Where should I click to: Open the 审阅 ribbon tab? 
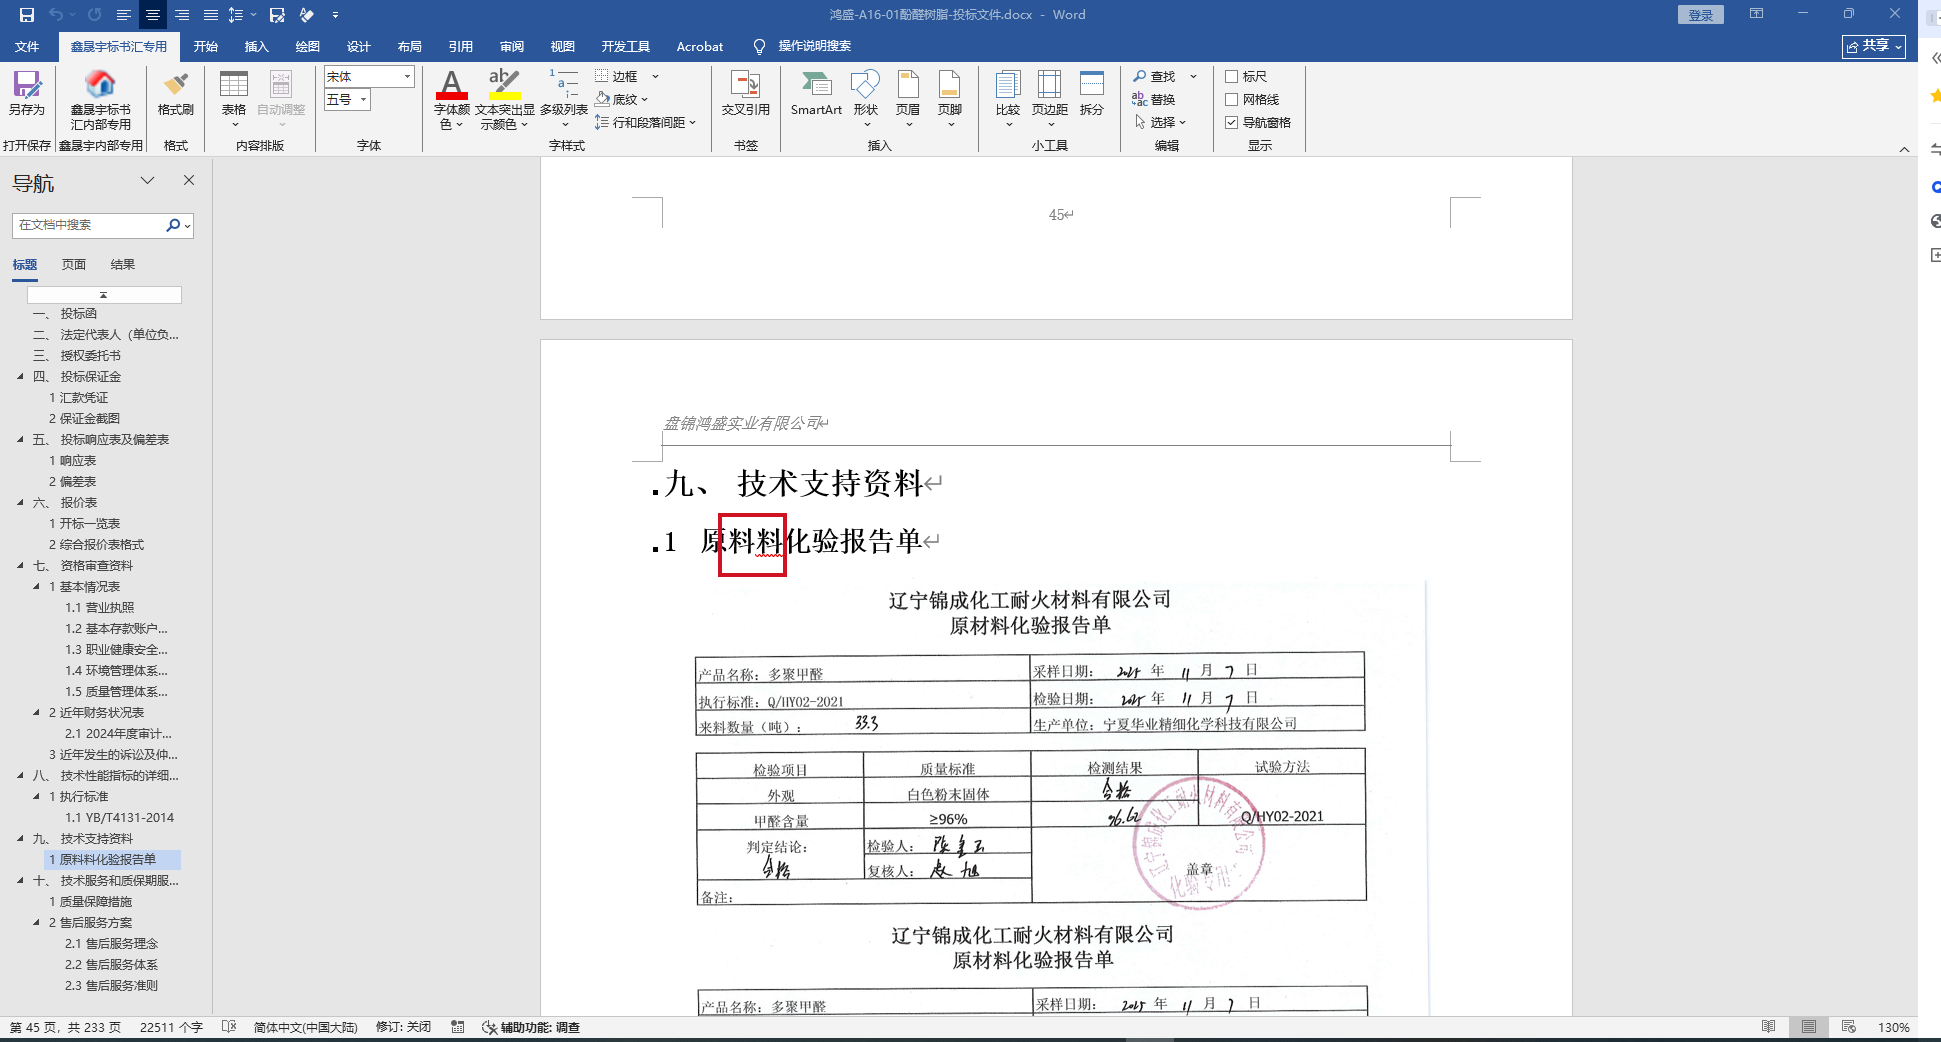pyautogui.click(x=512, y=47)
